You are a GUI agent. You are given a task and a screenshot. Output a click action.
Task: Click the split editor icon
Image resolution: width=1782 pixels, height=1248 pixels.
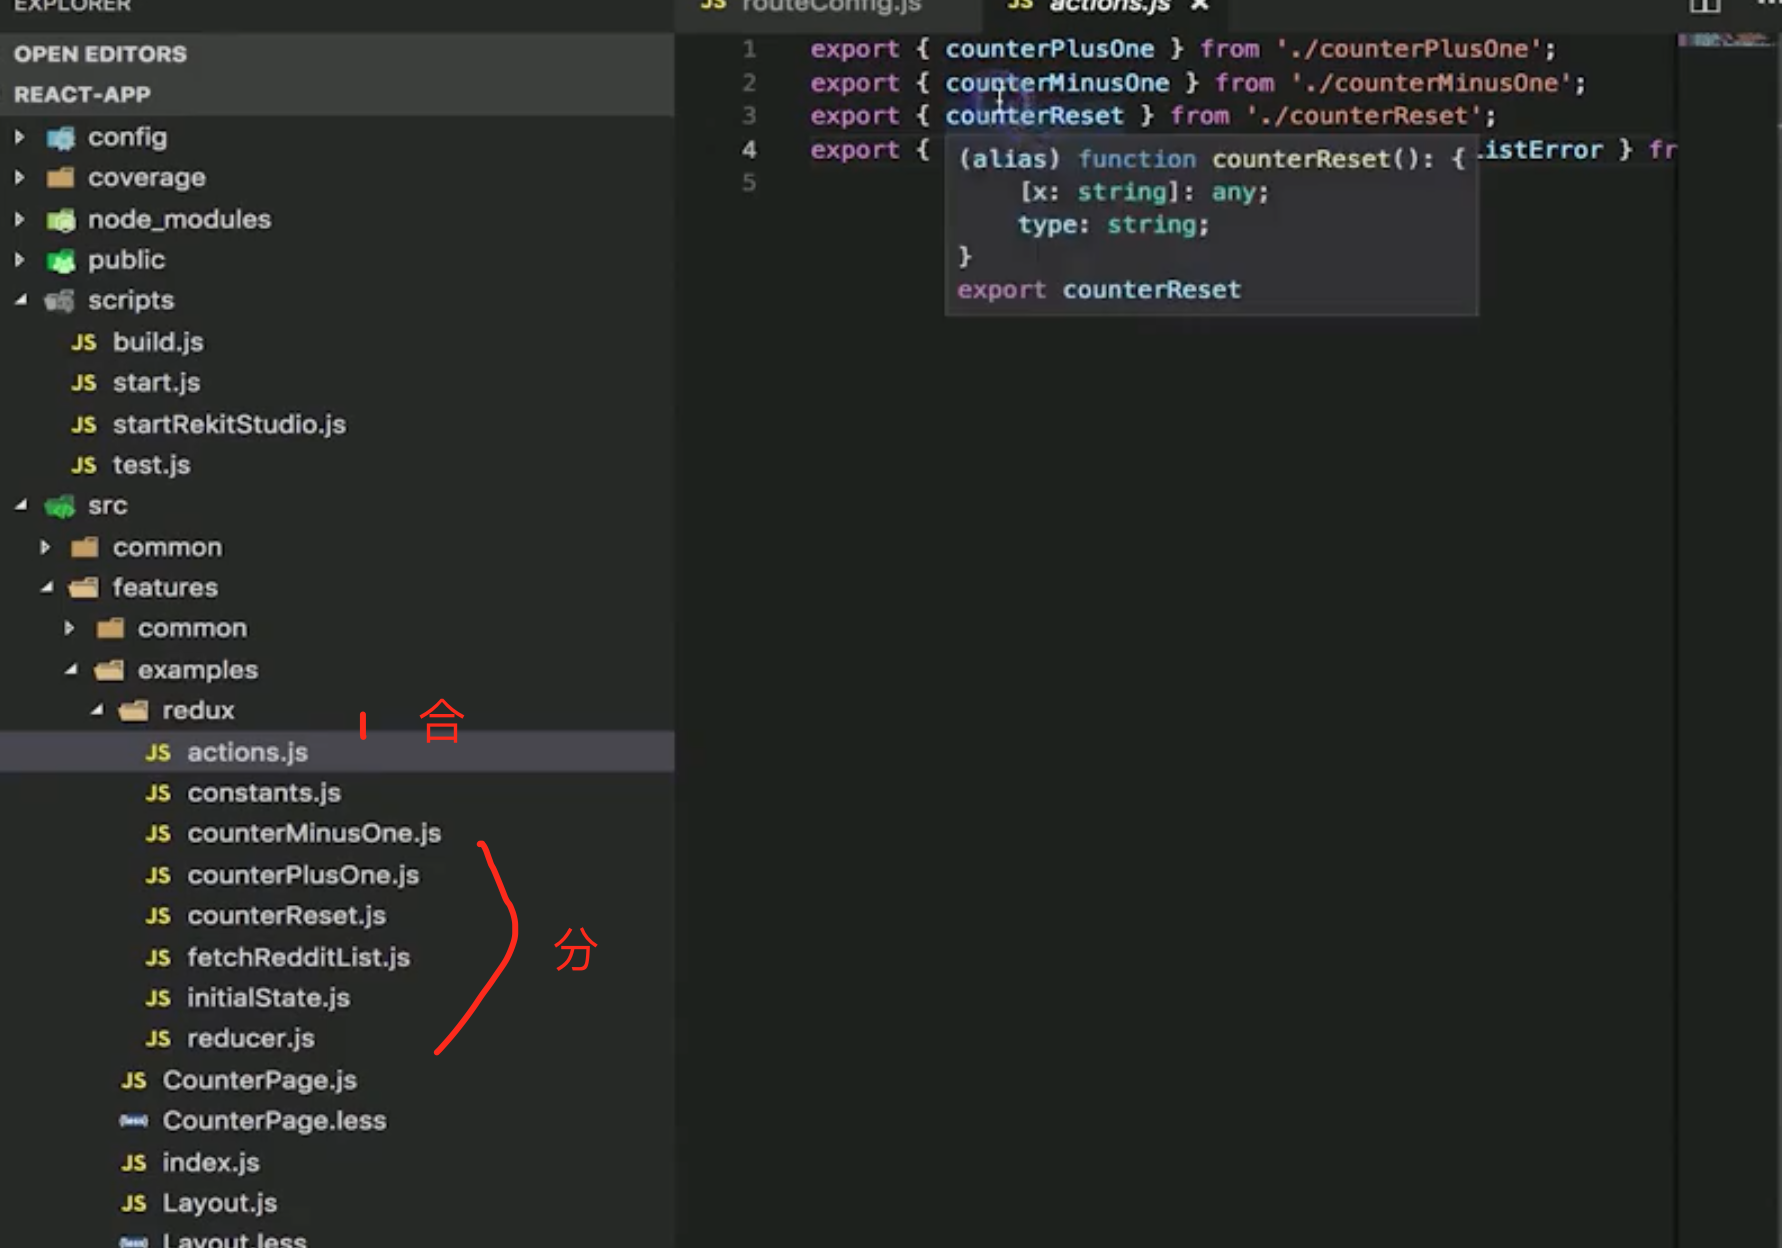pos(1705,6)
